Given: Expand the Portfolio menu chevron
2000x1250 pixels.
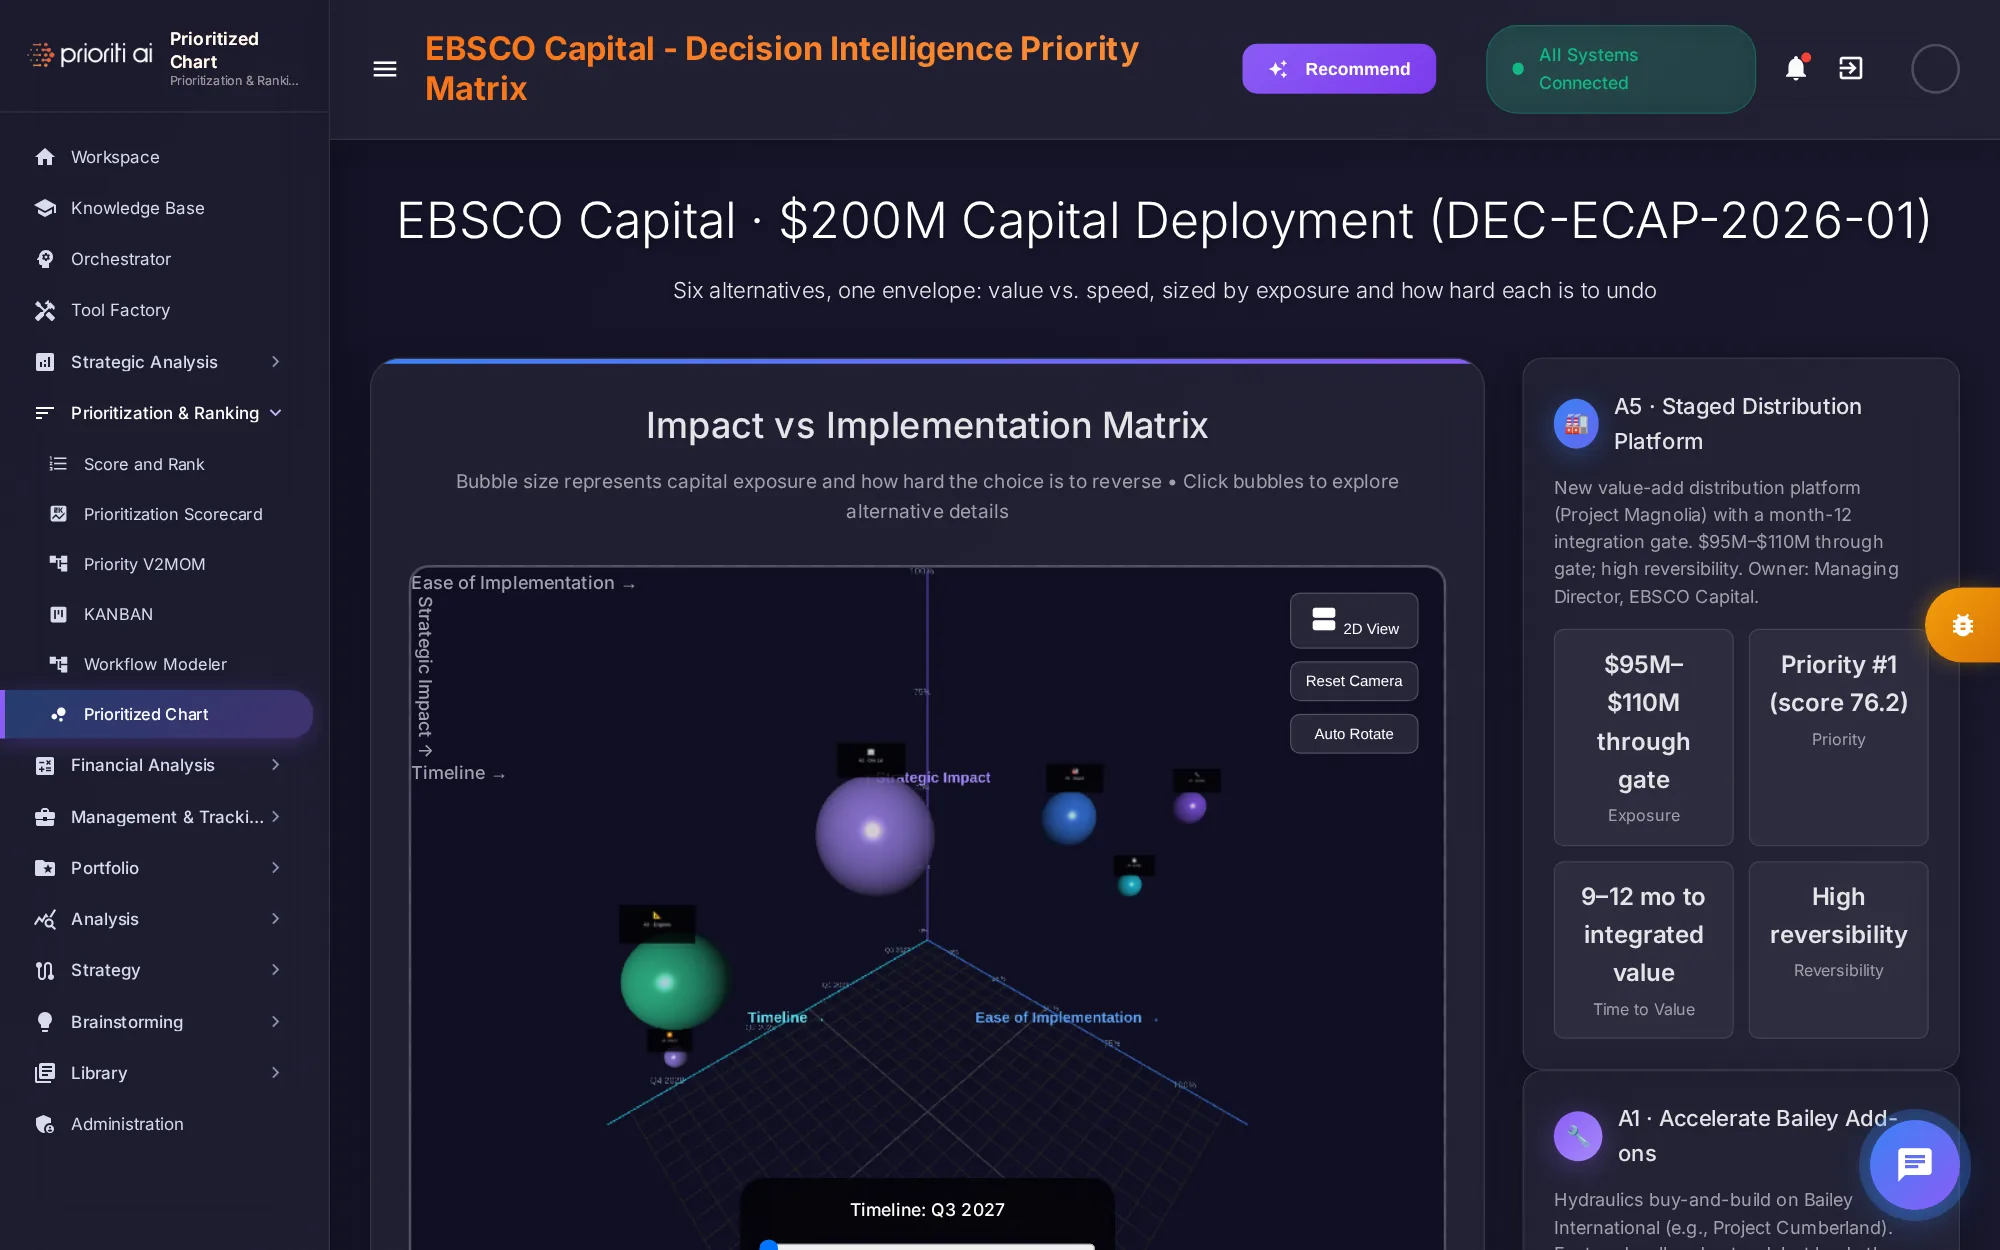Looking at the screenshot, I should (275, 868).
